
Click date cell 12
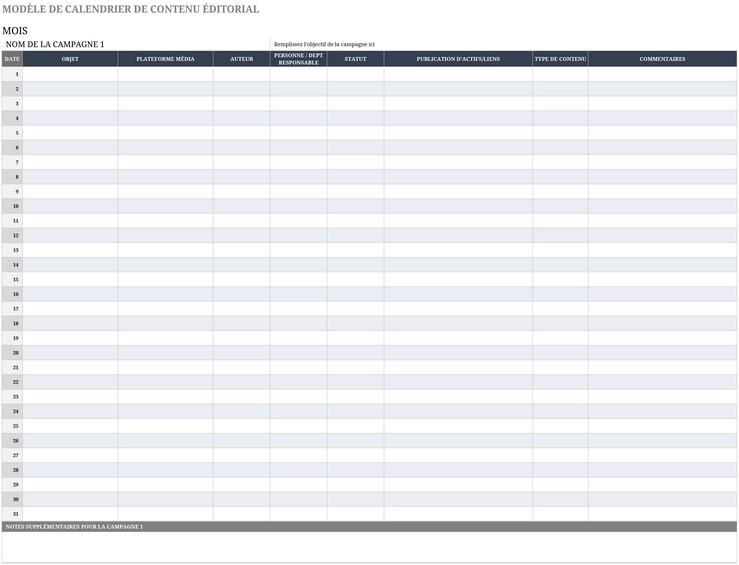(12, 235)
